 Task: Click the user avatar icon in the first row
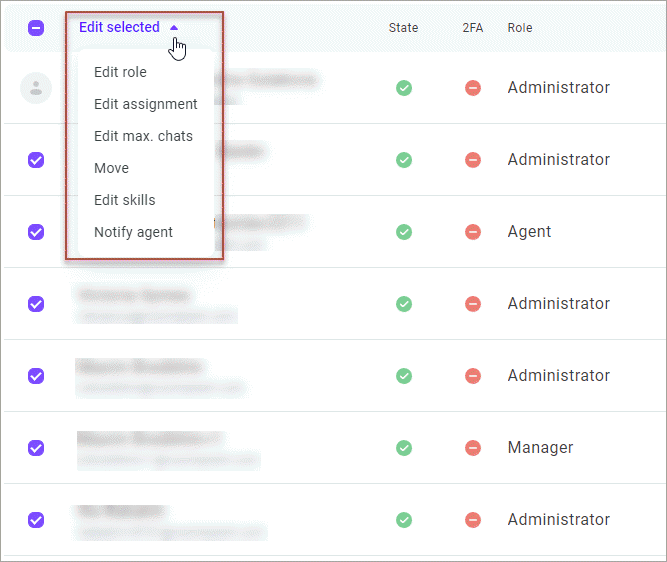(36, 88)
